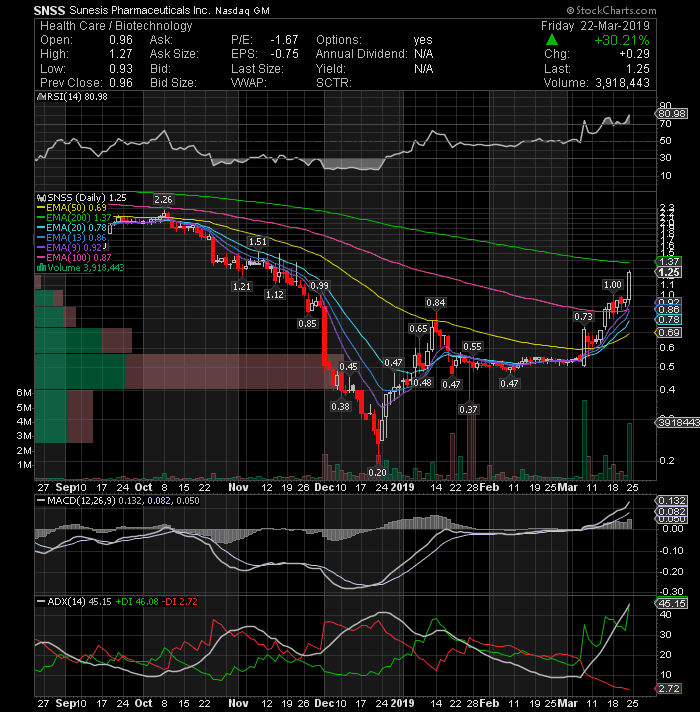This screenshot has width=700, height=712.
Task: Click the 0.132 MACD tag on right axis
Action: (x=671, y=501)
